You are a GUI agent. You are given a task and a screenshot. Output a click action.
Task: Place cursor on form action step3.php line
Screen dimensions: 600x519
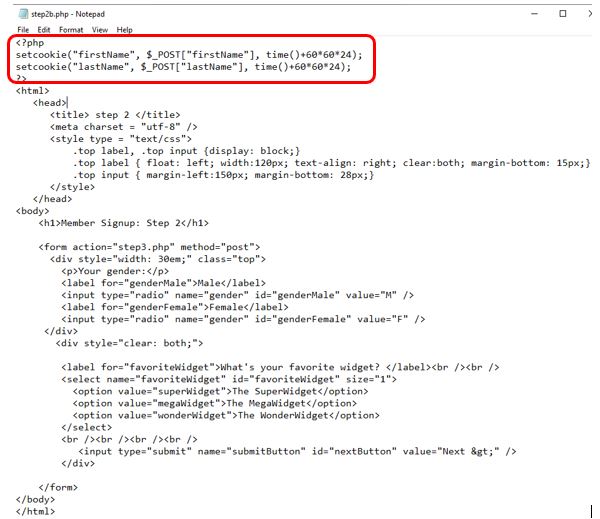pos(150,246)
